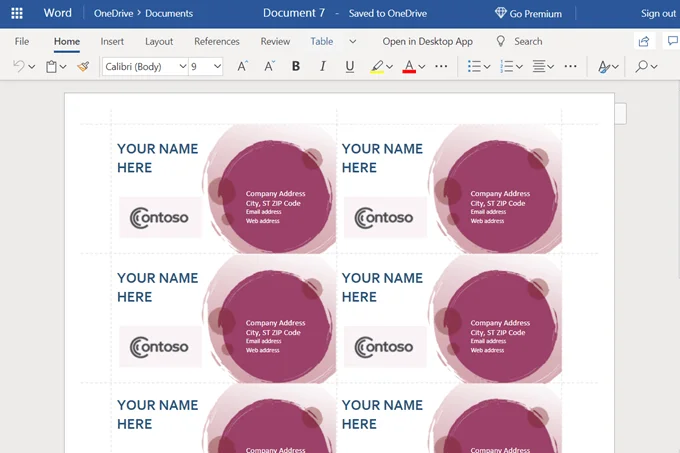
Task: Click the Search box text
Action: point(528,42)
